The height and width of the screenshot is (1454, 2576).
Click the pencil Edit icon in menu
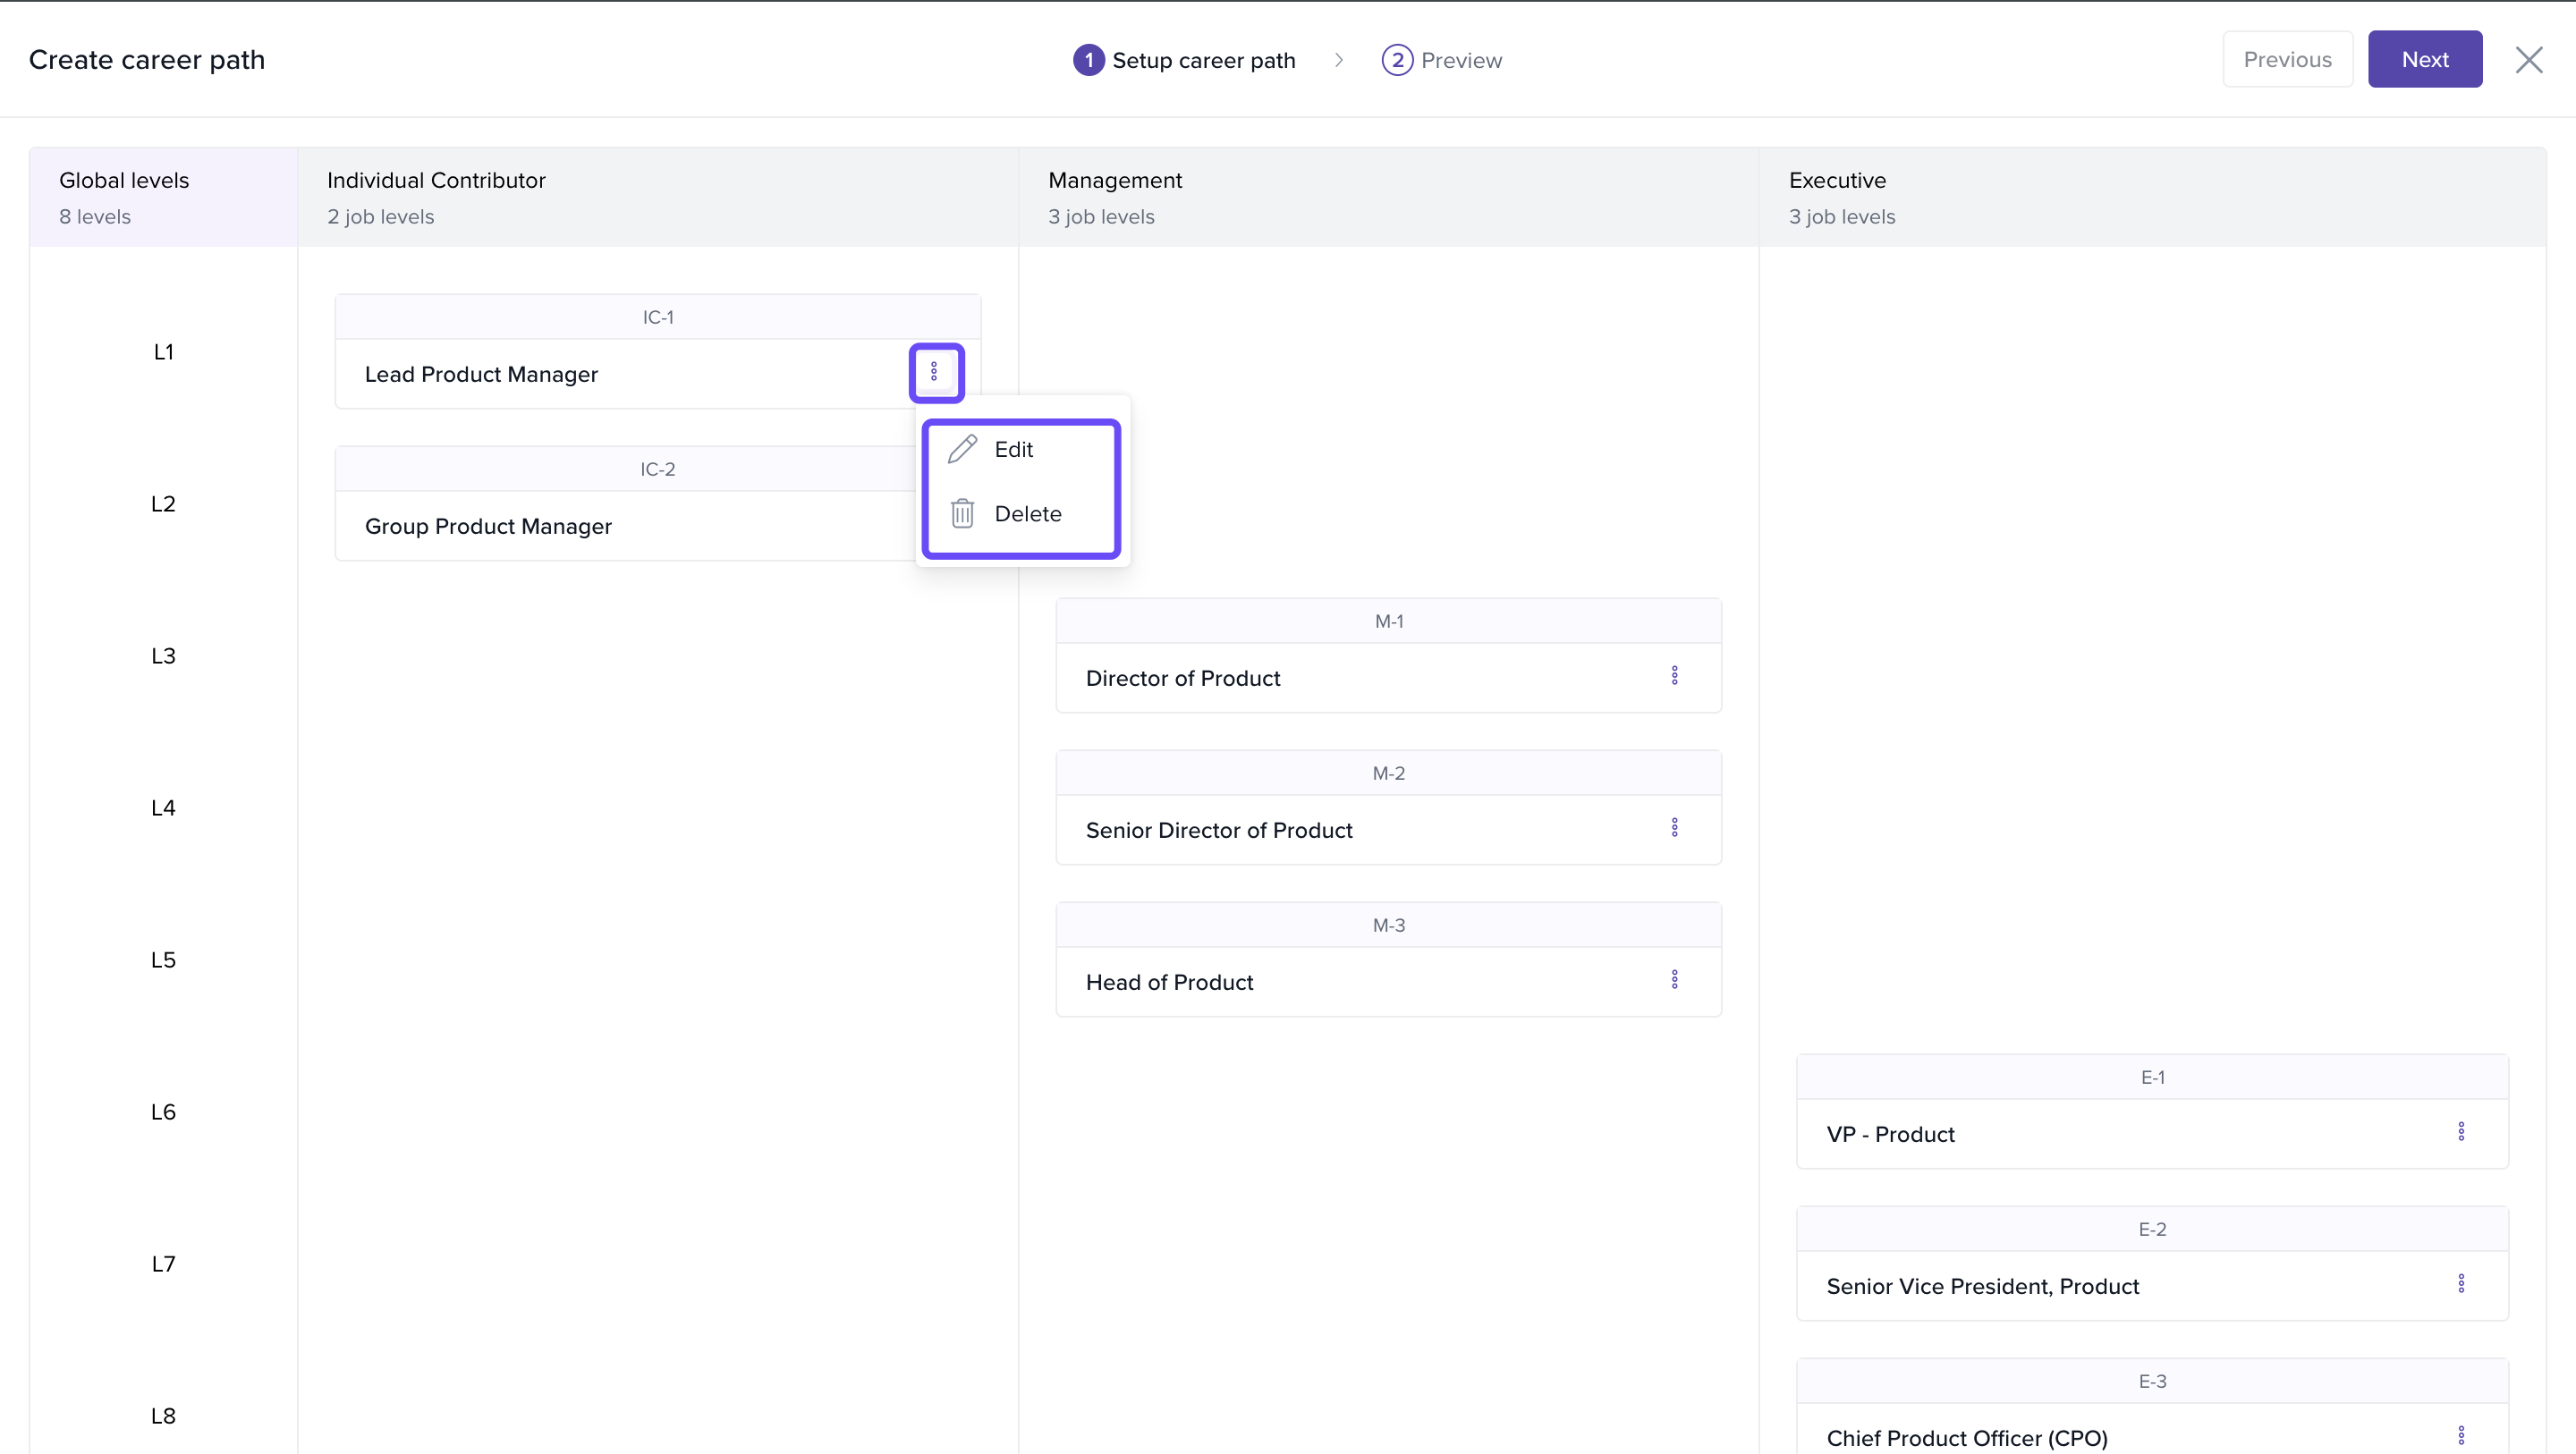click(x=962, y=449)
